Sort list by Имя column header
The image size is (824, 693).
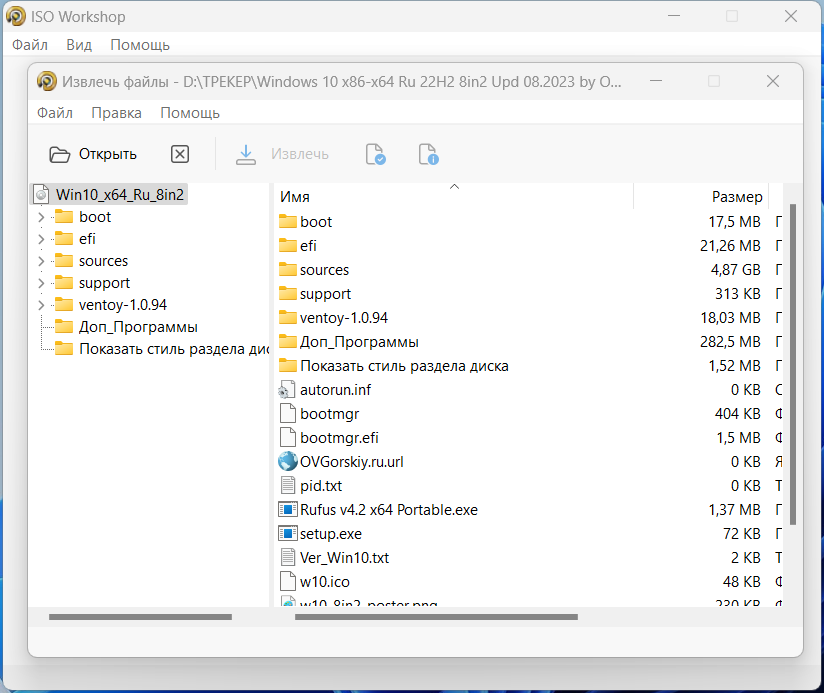click(454, 196)
